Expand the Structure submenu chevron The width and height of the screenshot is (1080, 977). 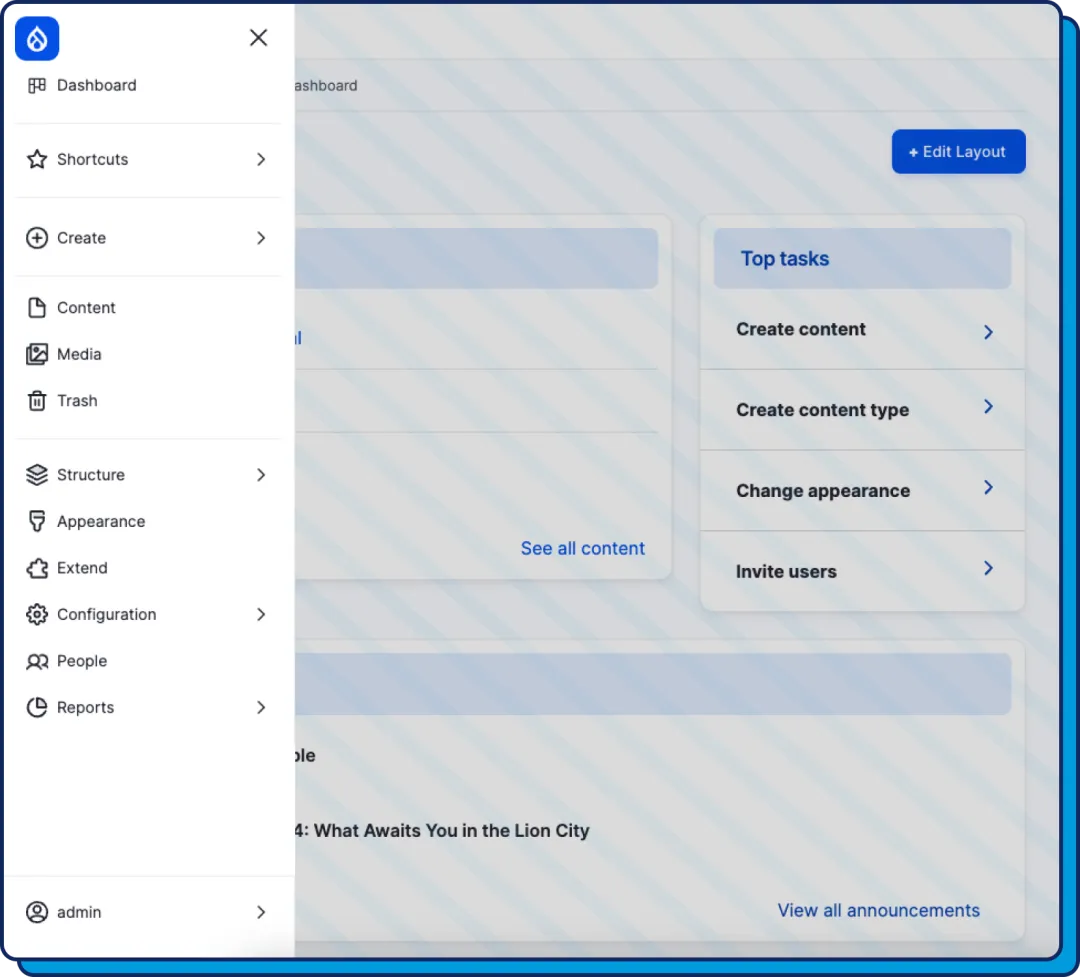tap(261, 475)
